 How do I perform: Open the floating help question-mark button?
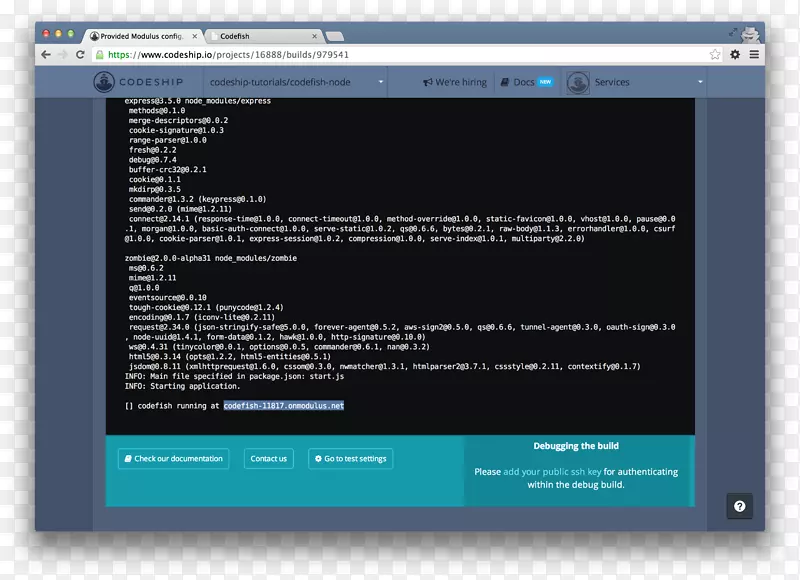[739, 506]
